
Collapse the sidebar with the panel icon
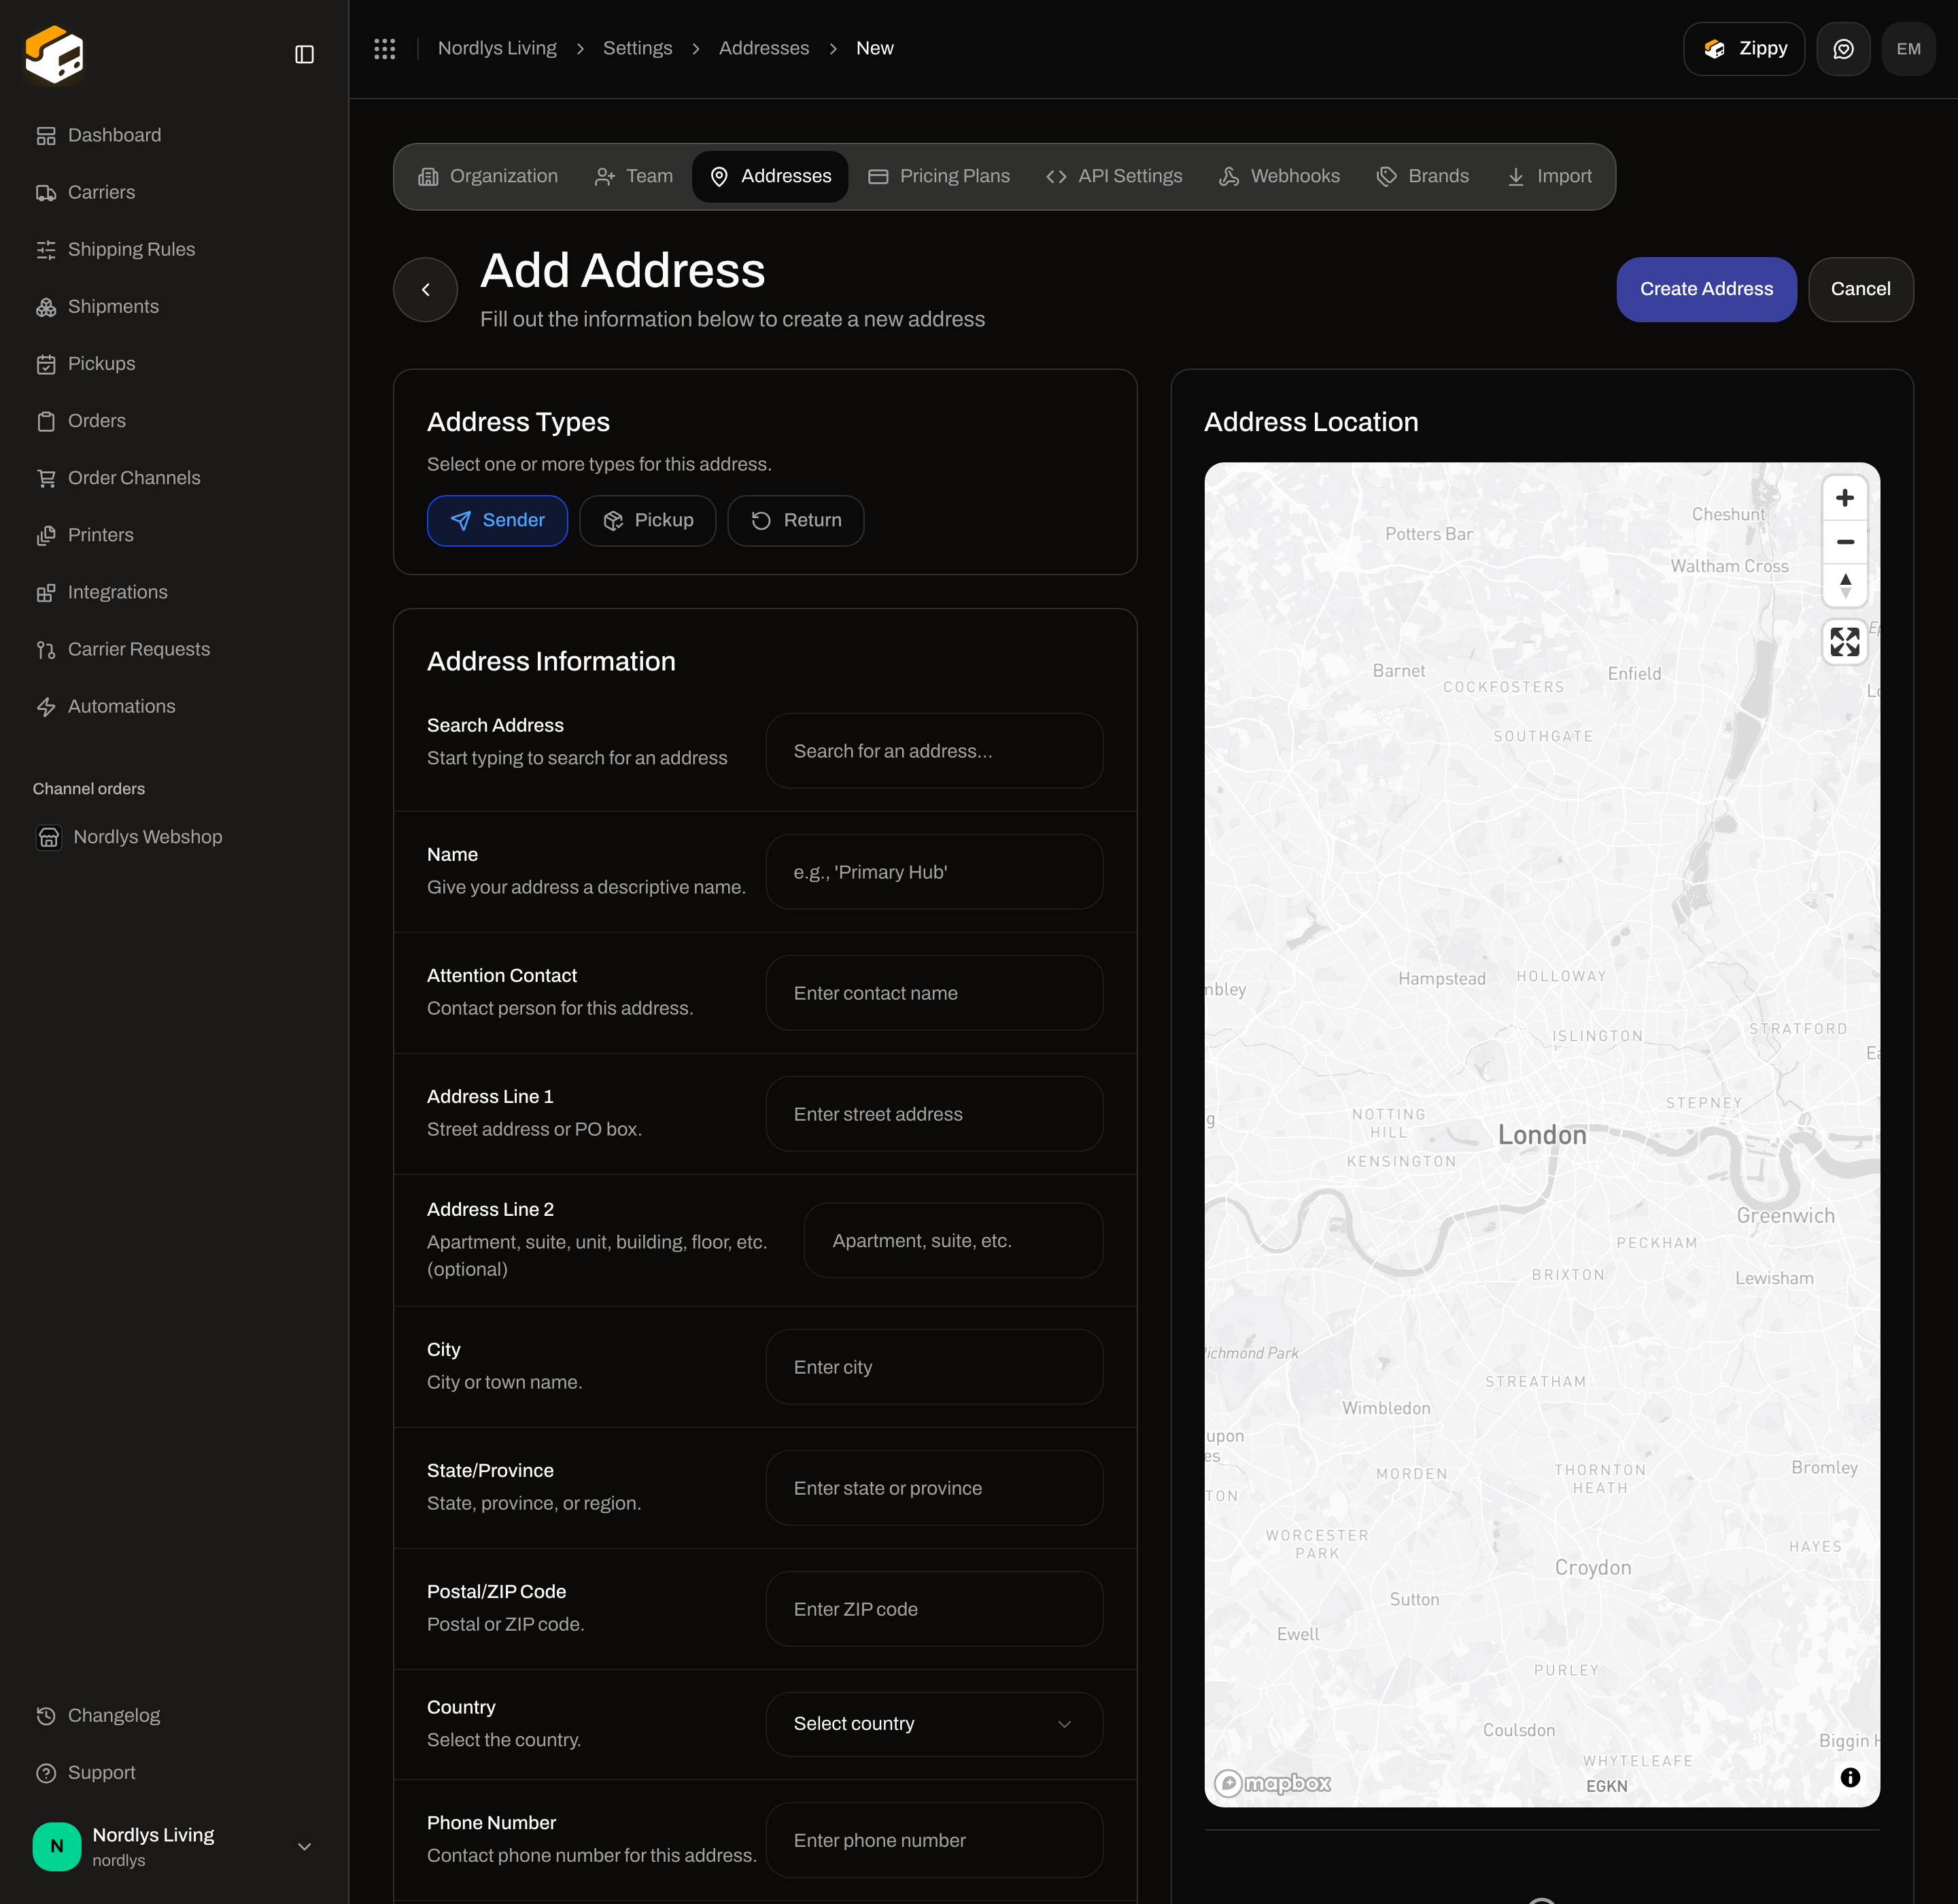pos(305,54)
